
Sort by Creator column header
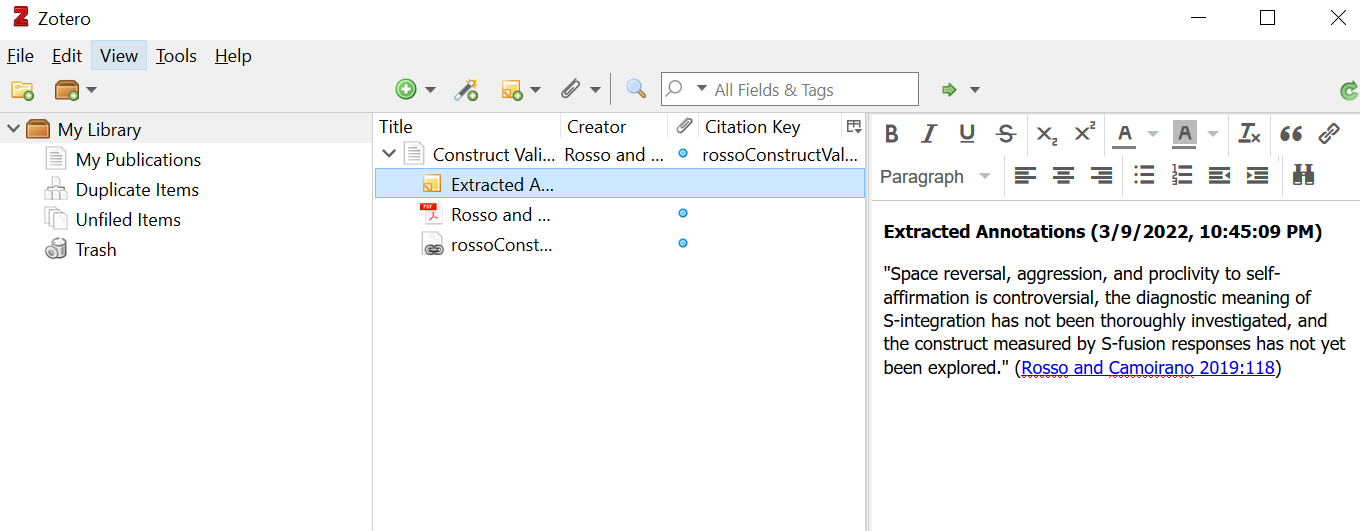(x=614, y=127)
